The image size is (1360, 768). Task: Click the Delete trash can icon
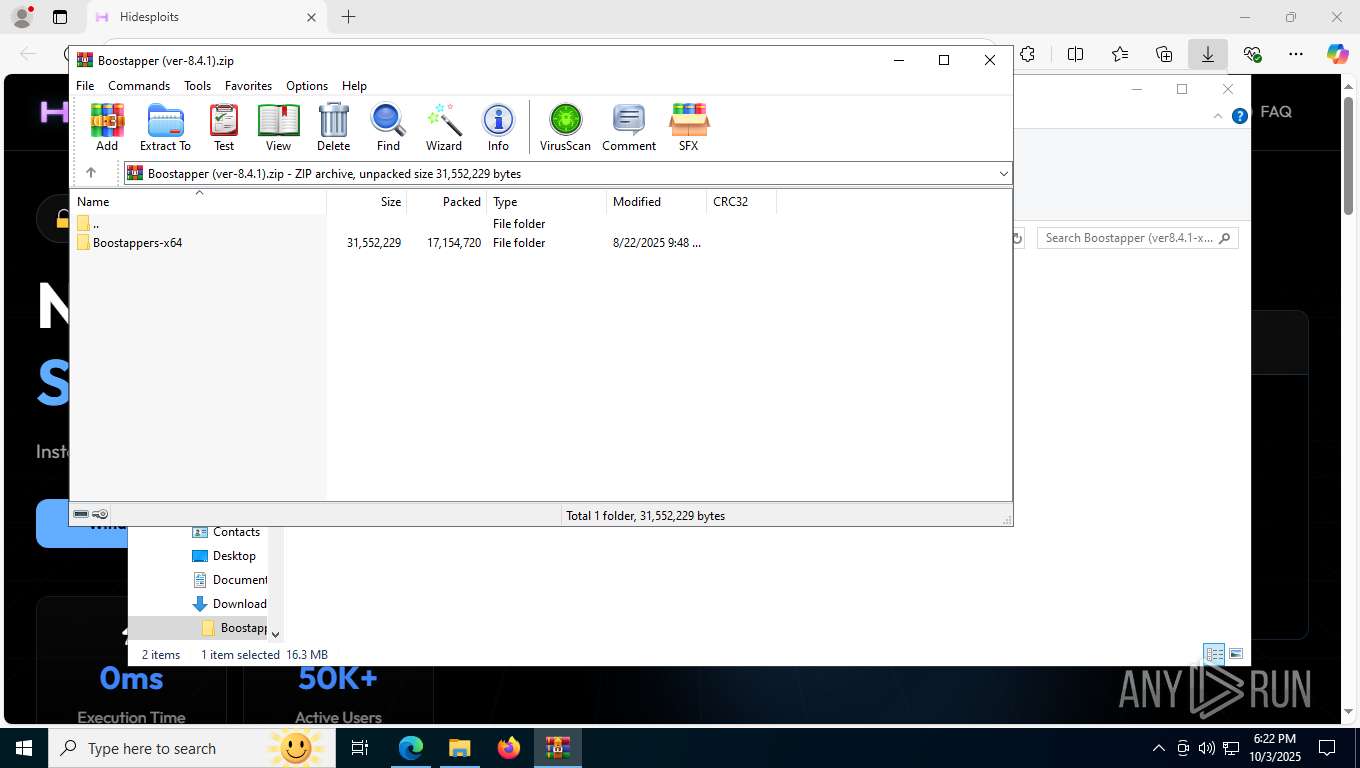tap(333, 127)
